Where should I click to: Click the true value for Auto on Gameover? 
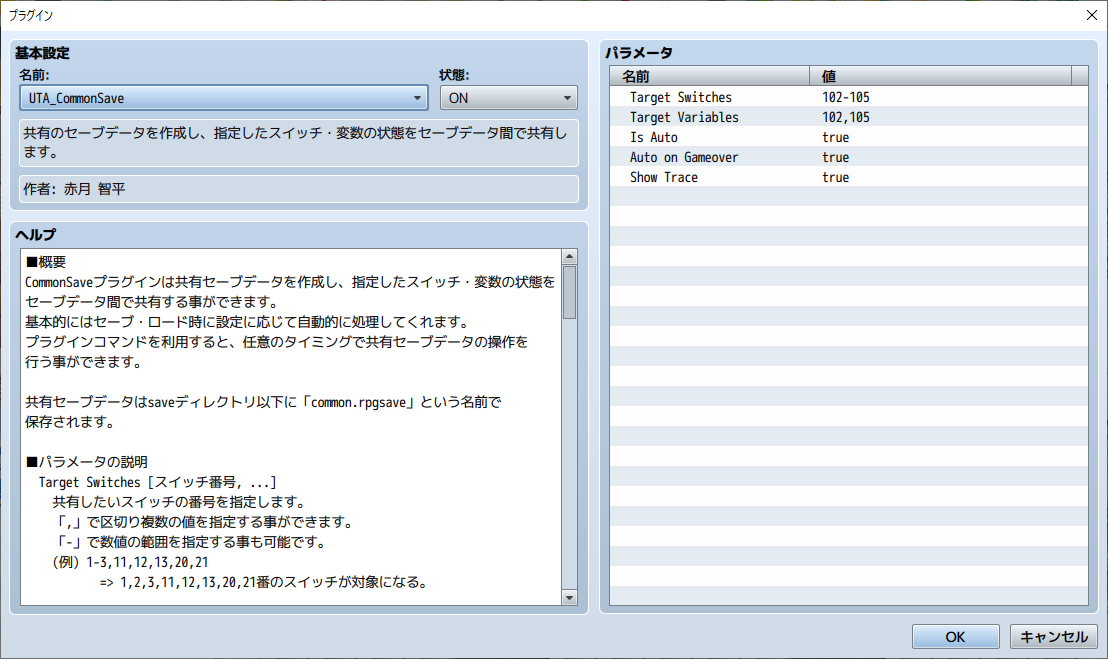pos(835,158)
